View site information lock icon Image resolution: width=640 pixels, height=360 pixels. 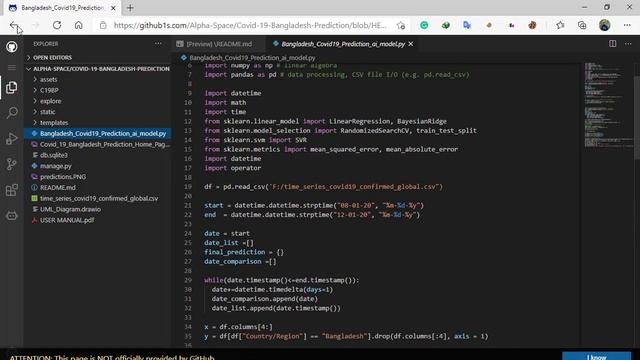(x=103, y=25)
